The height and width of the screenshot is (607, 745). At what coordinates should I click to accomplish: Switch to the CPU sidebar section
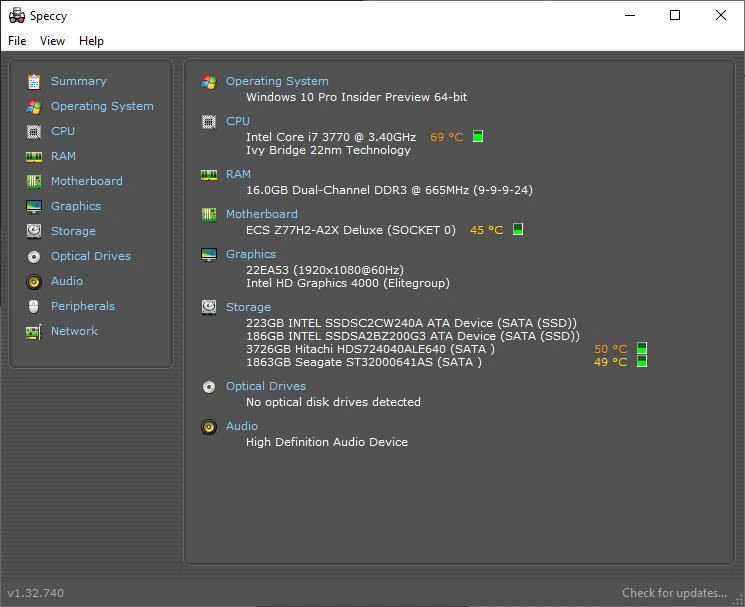click(x=63, y=131)
